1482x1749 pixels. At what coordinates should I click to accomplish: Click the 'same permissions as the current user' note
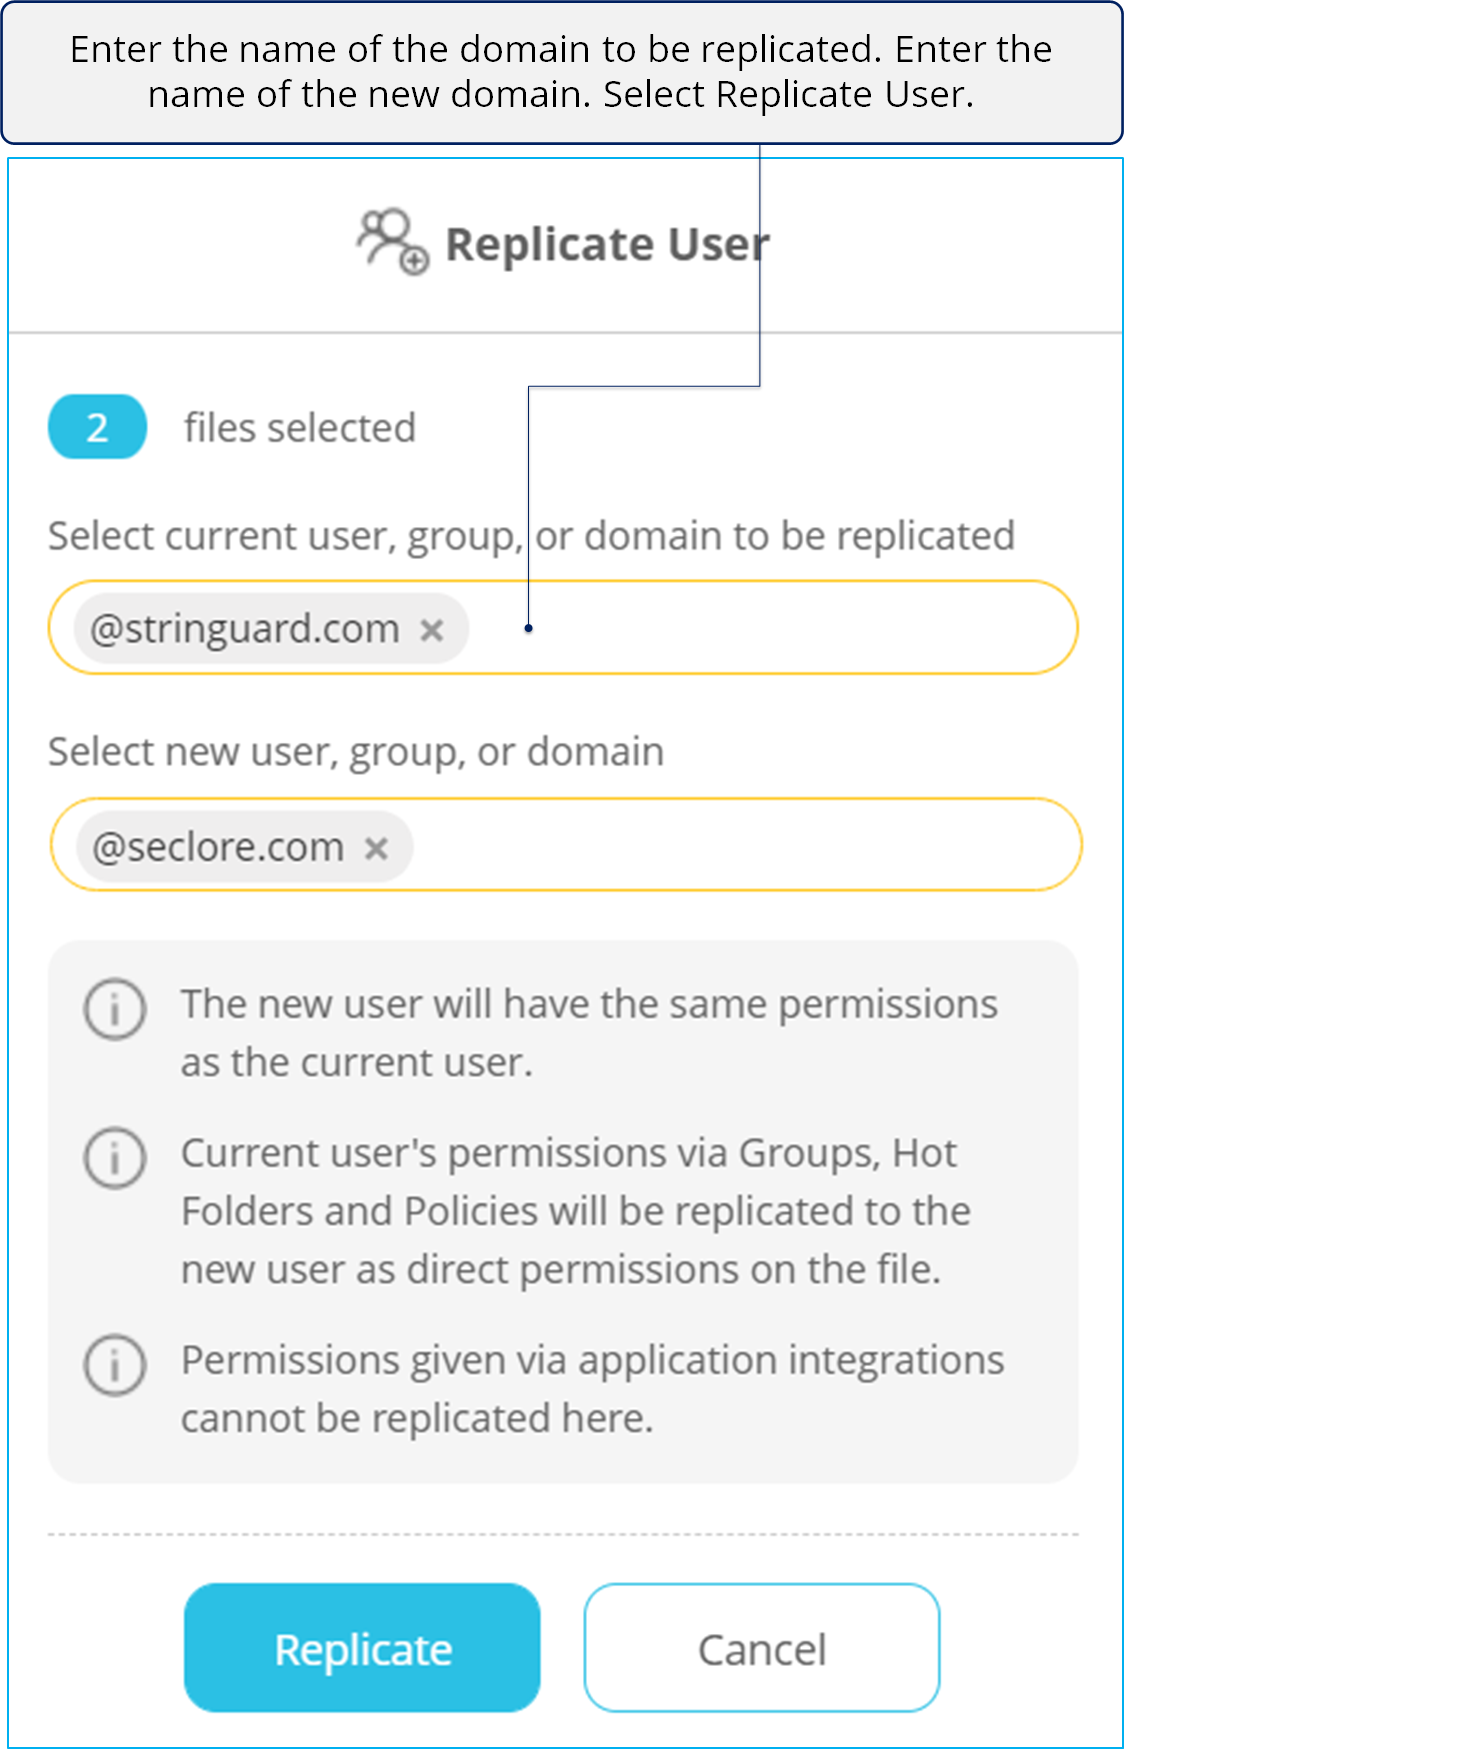click(589, 1033)
